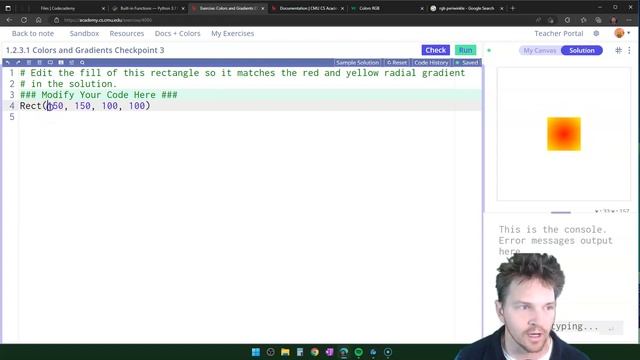This screenshot has width=640, height=360.
Task: Click the browser home icon
Action: [x=38, y=20]
